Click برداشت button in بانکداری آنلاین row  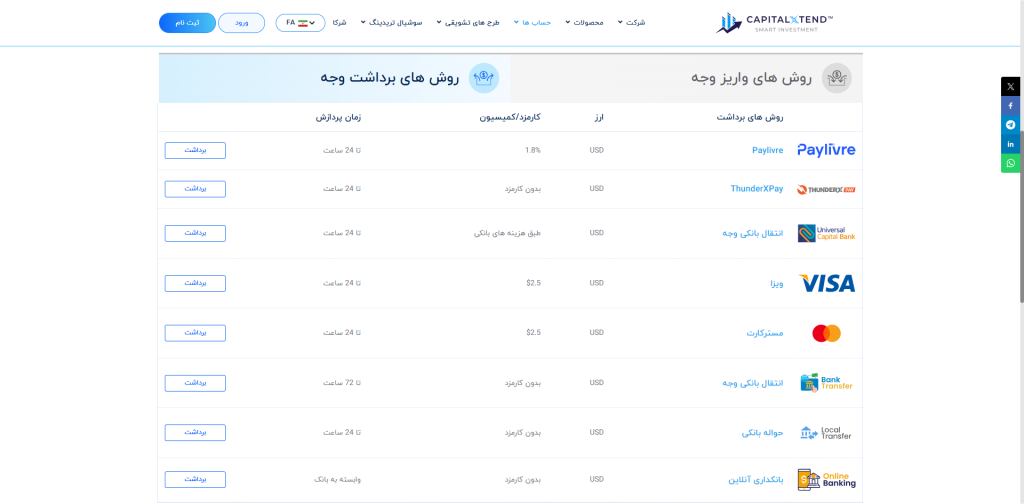coord(195,479)
